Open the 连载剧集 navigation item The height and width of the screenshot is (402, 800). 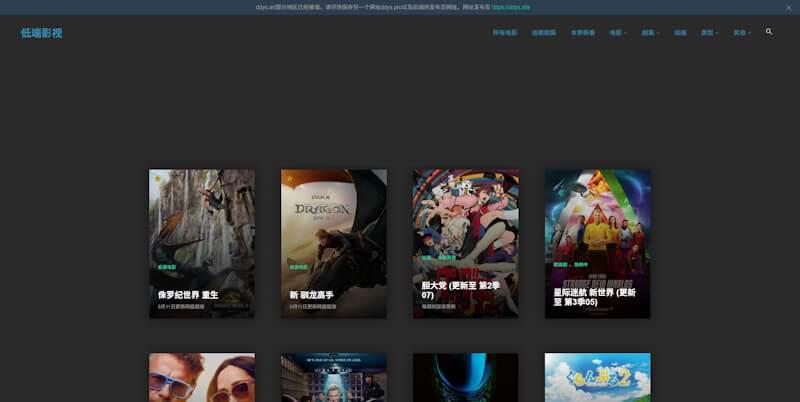pos(544,33)
